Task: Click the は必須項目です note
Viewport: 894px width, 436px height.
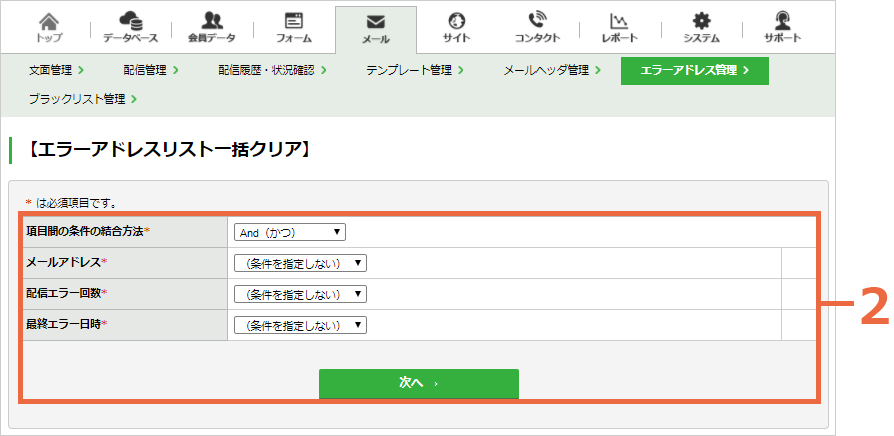Action: click(76, 203)
